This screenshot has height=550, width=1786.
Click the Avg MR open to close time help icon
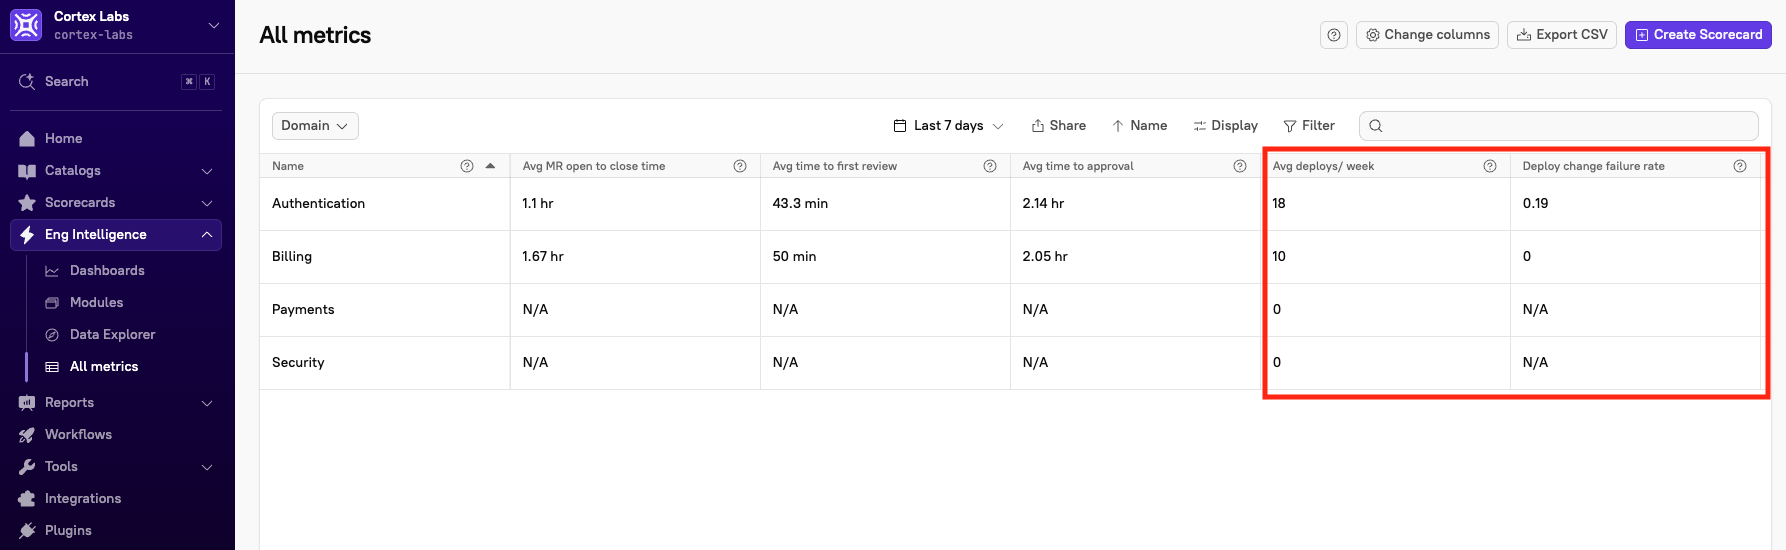coord(740,166)
